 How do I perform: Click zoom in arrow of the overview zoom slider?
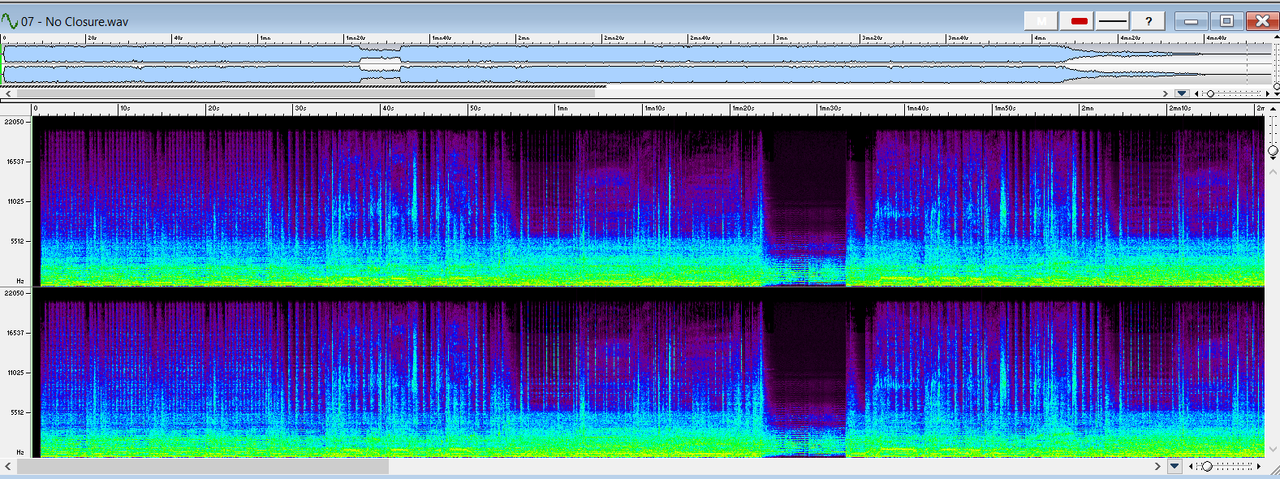coord(1267,93)
